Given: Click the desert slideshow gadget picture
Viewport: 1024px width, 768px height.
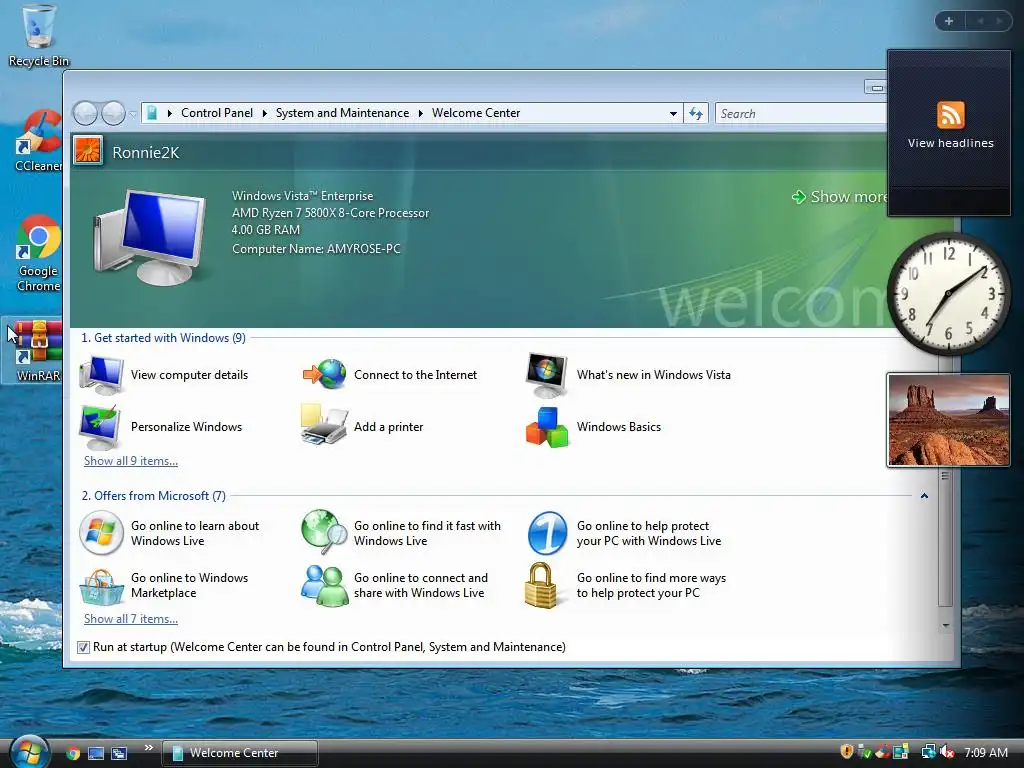Looking at the screenshot, I should click(948, 420).
